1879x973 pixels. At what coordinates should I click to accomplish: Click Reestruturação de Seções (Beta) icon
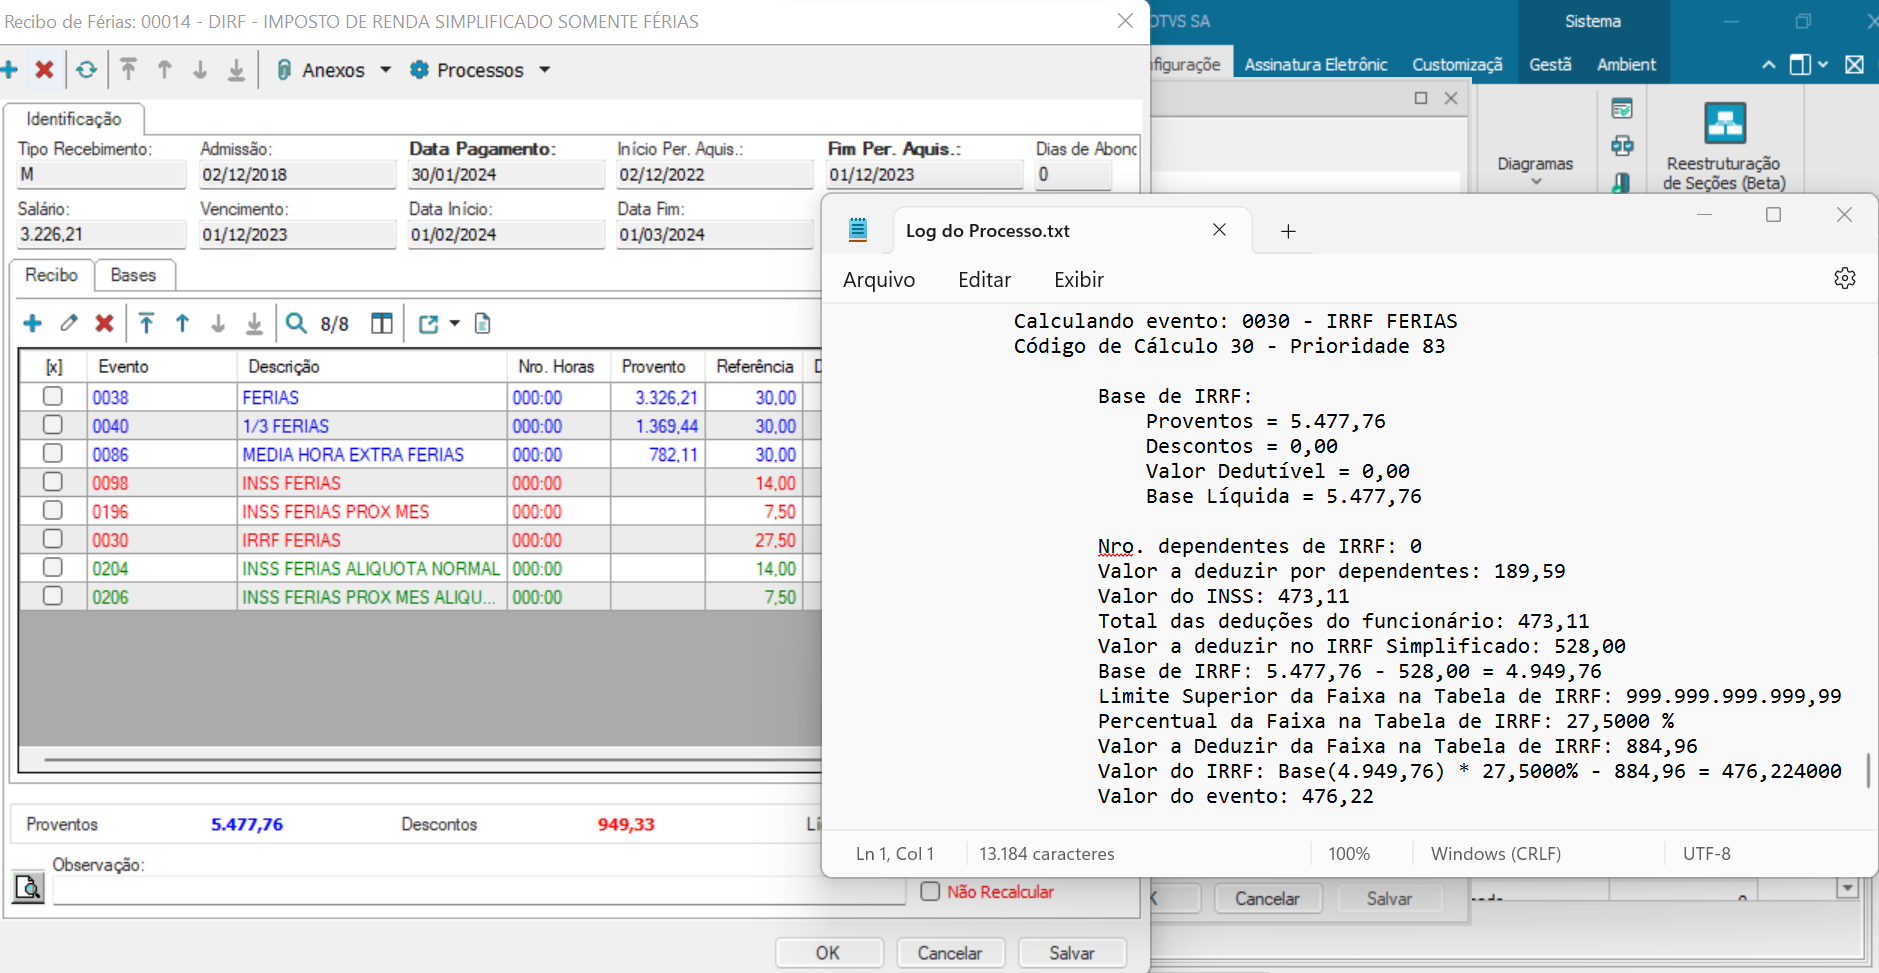point(1725,124)
